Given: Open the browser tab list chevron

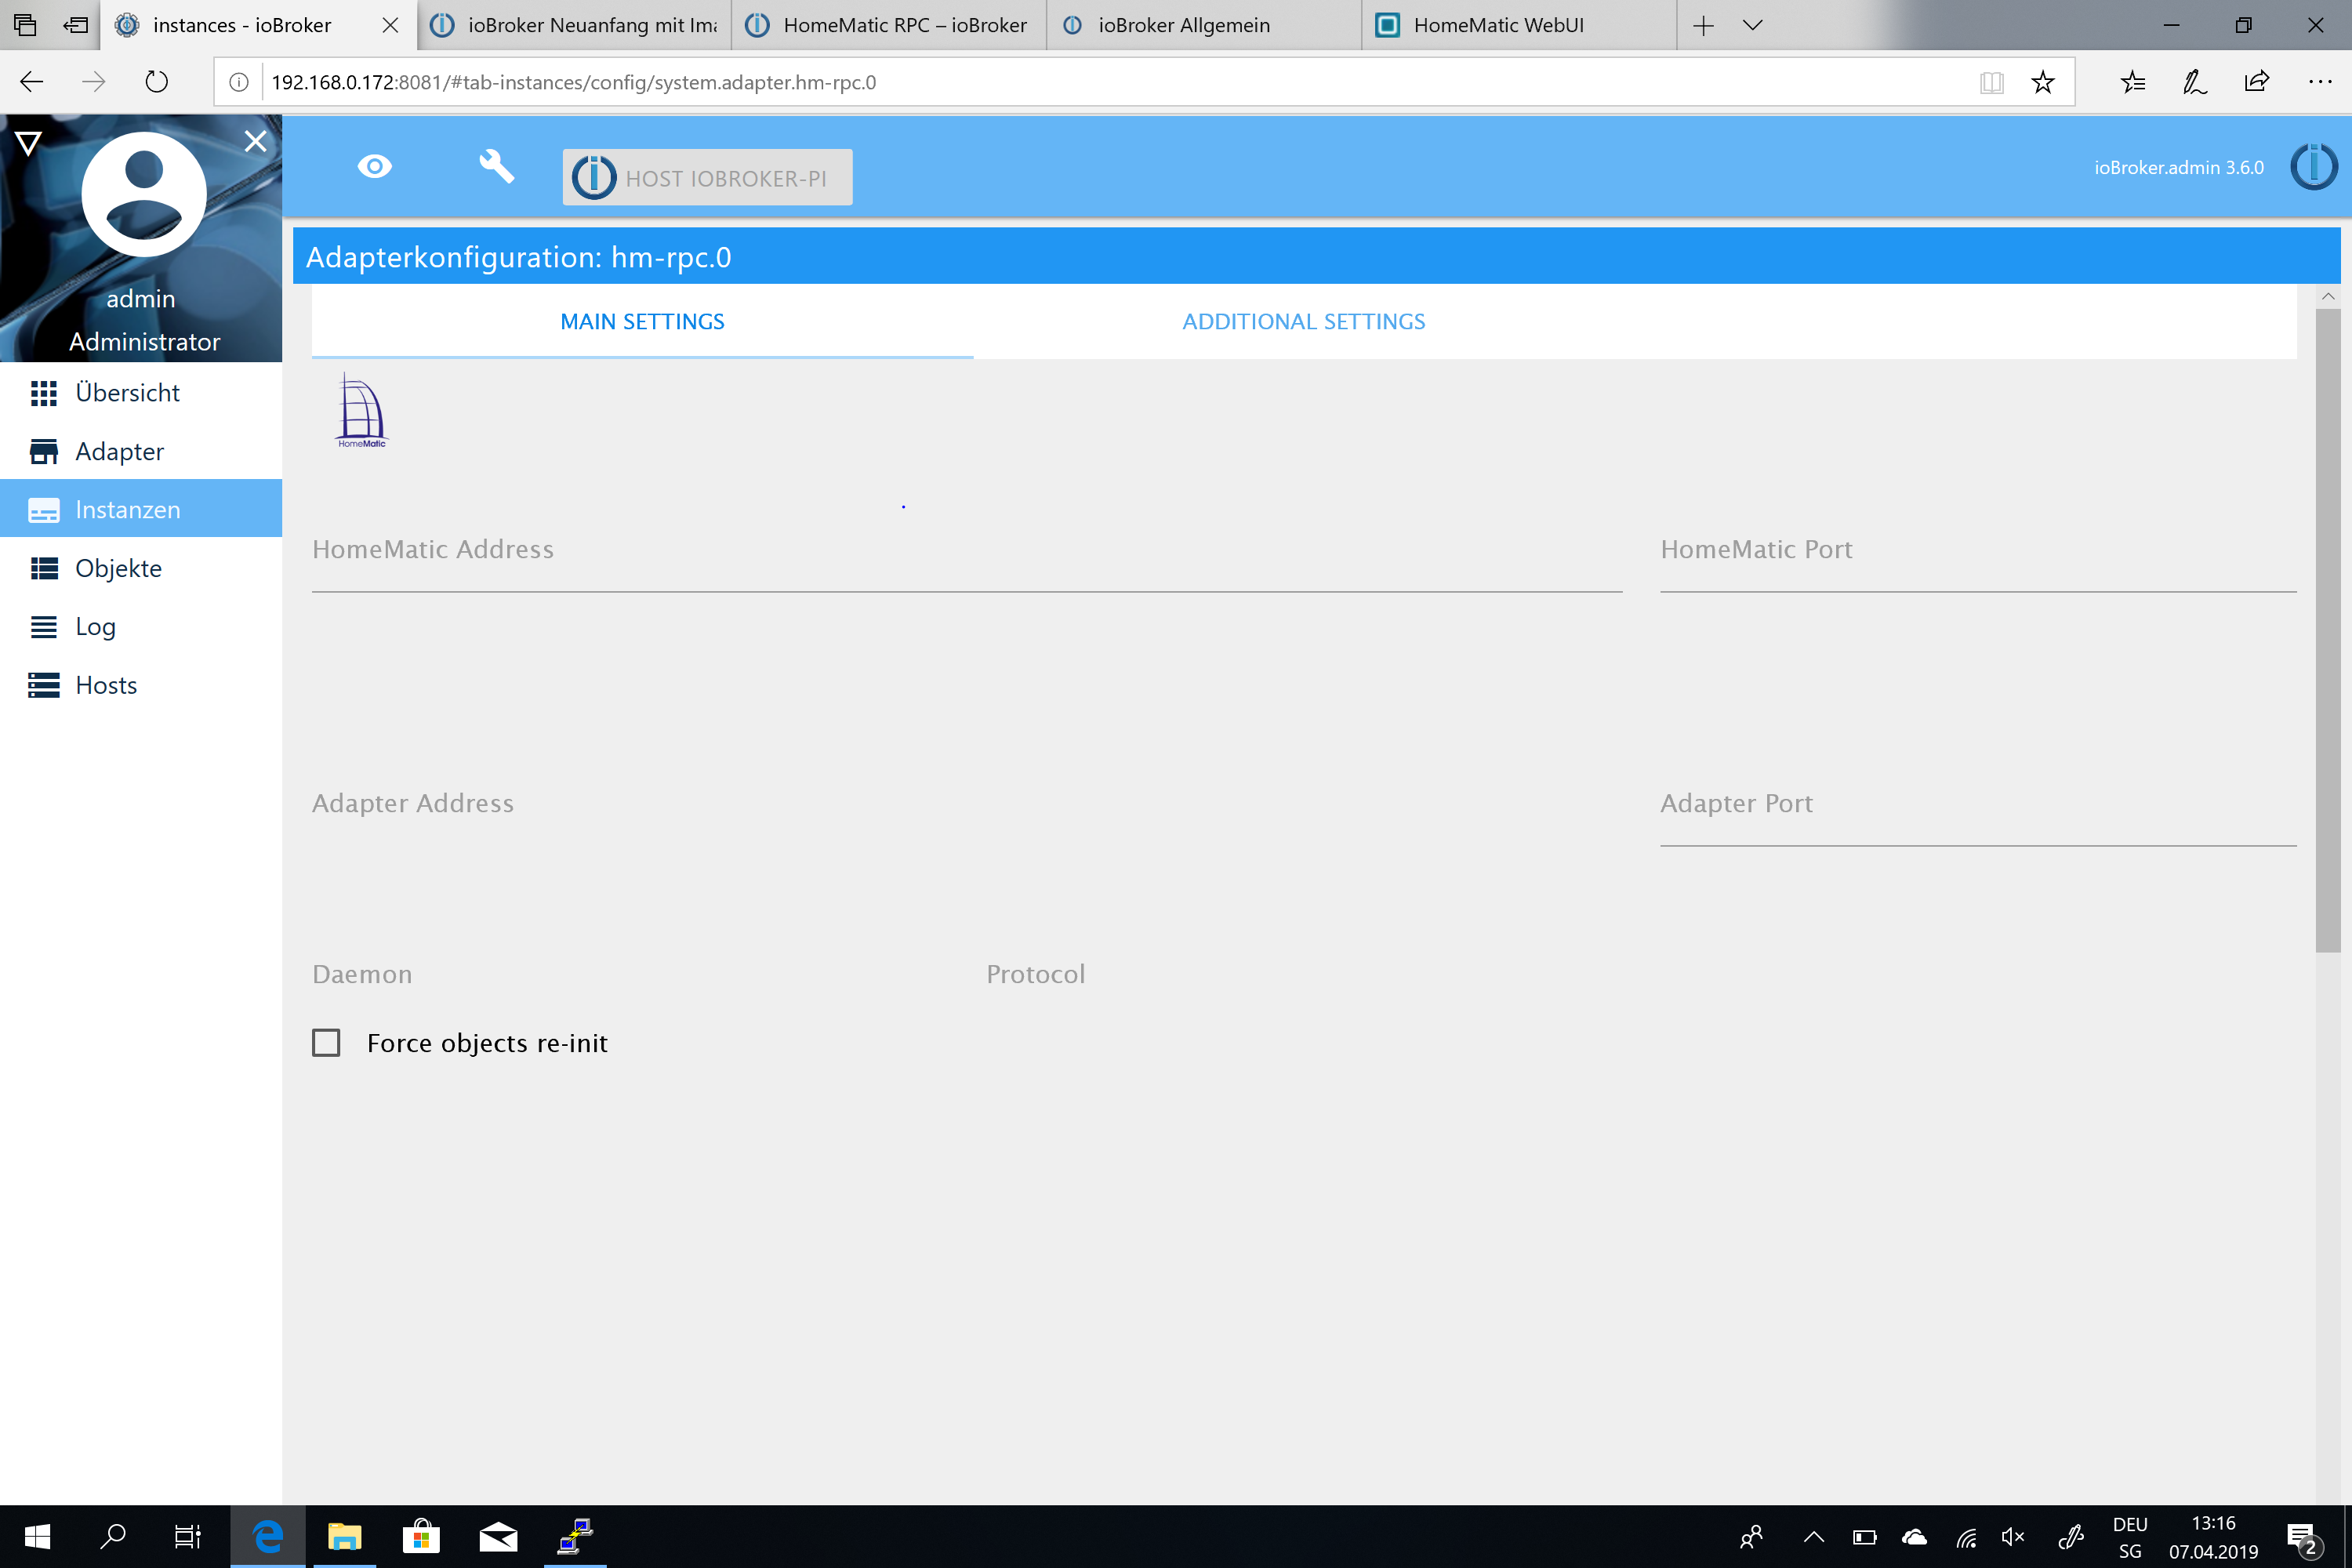Looking at the screenshot, I should [x=1752, y=25].
